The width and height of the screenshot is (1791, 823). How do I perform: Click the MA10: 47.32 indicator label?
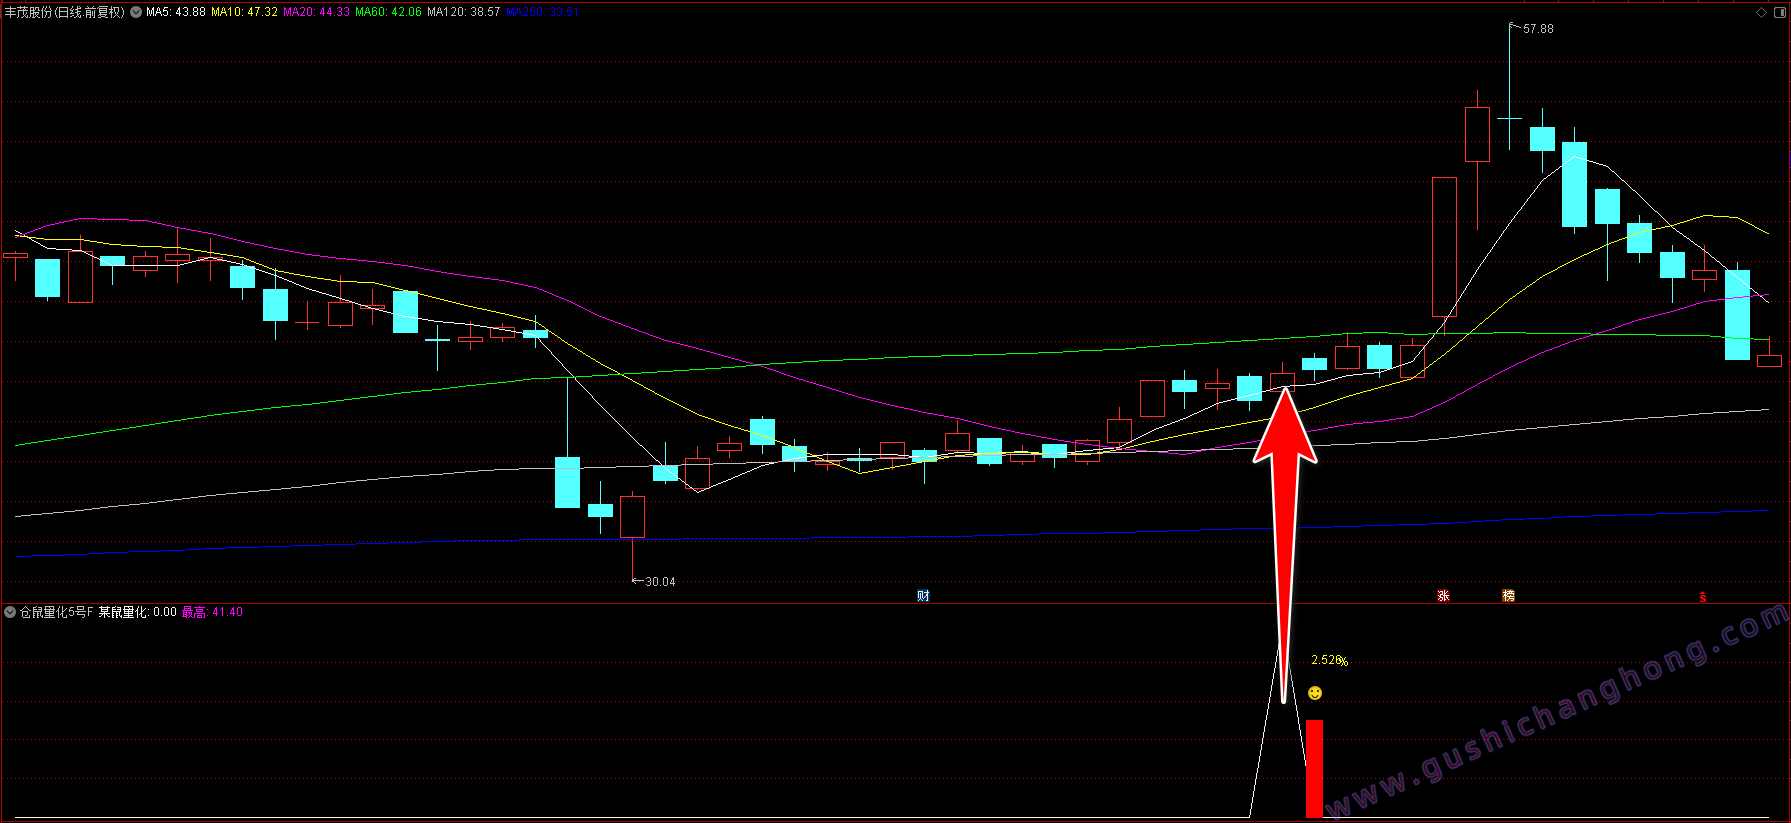[x=245, y=12]
